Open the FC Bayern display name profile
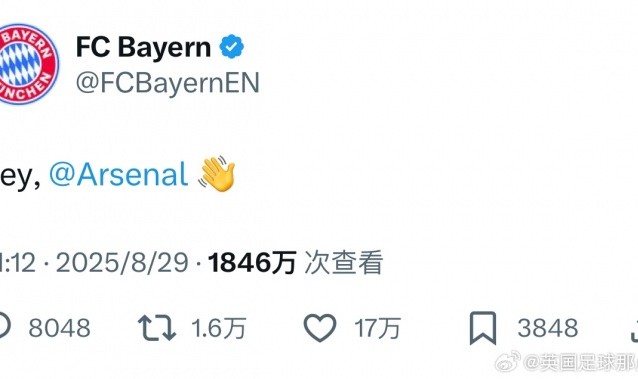The width and height of the screenshot is (638, 379). (x=143, y=47)
